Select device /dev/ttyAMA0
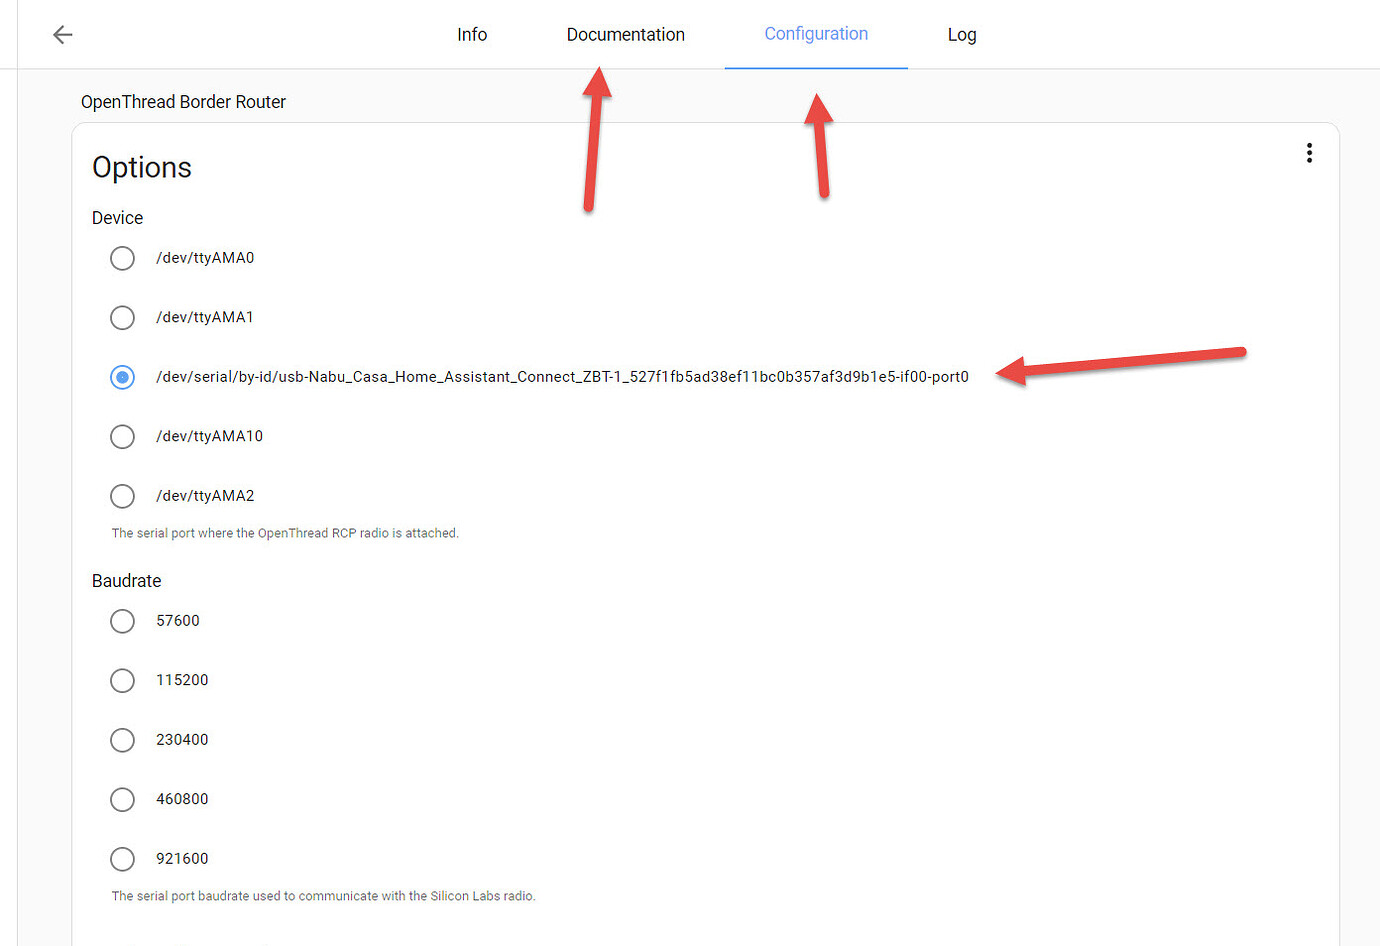This screenshot has width=1380, height=946. pyautogui.click(x=122, y=258)
